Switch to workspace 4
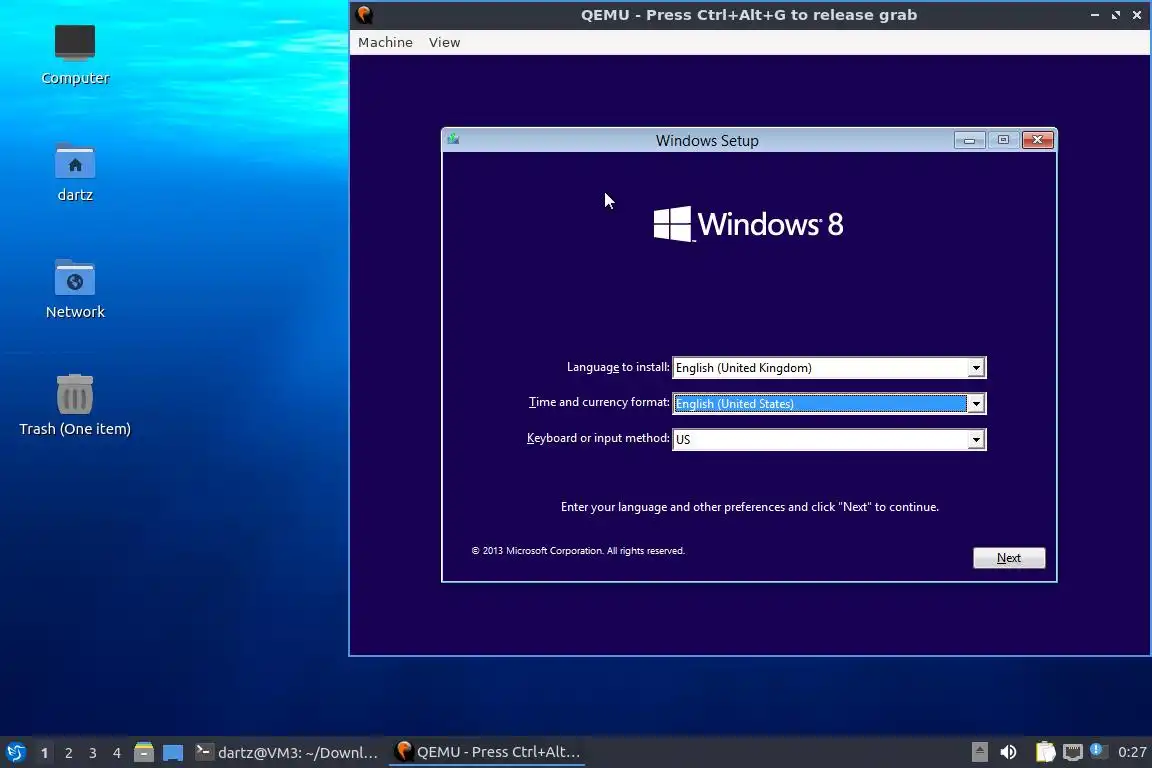Image resolution: width=1152 pixels, height=768 pixels. coord(117,753)
